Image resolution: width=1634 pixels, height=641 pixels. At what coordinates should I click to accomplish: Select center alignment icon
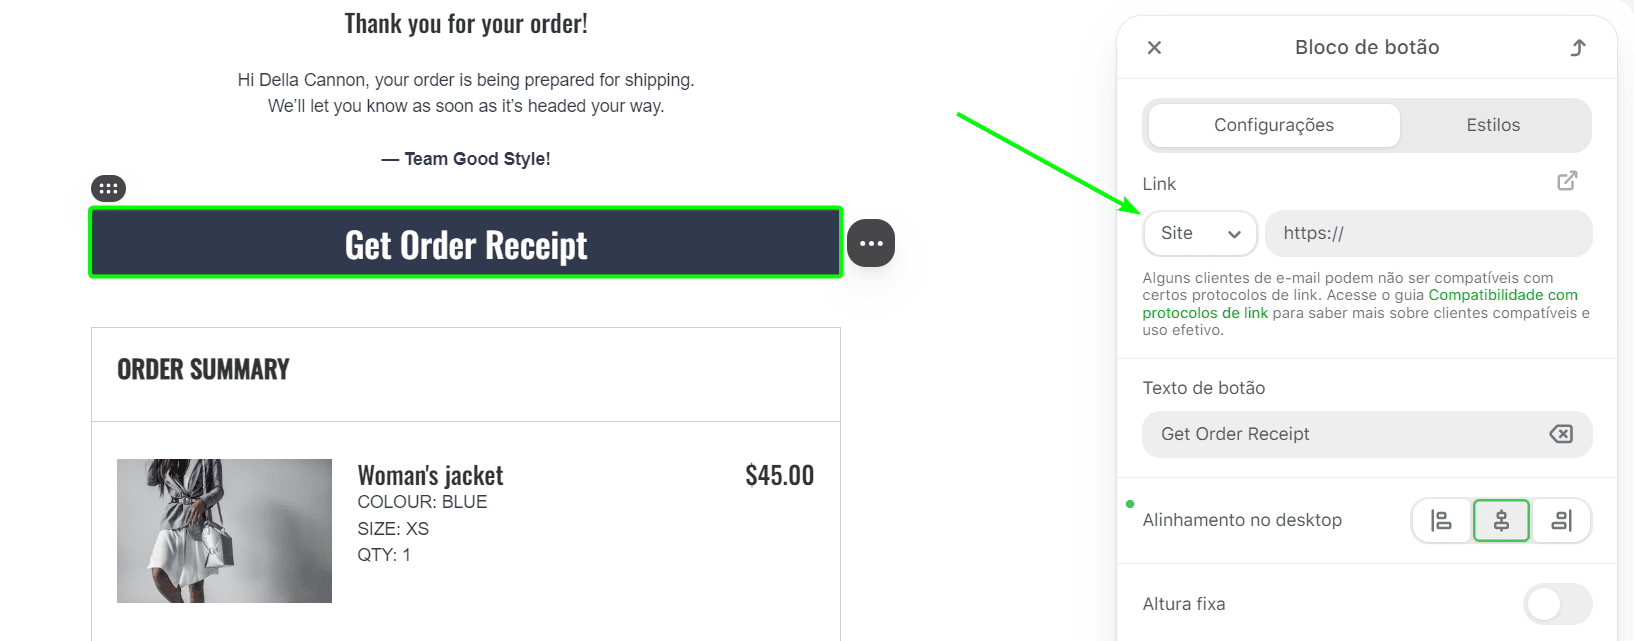click(1501, 520)
